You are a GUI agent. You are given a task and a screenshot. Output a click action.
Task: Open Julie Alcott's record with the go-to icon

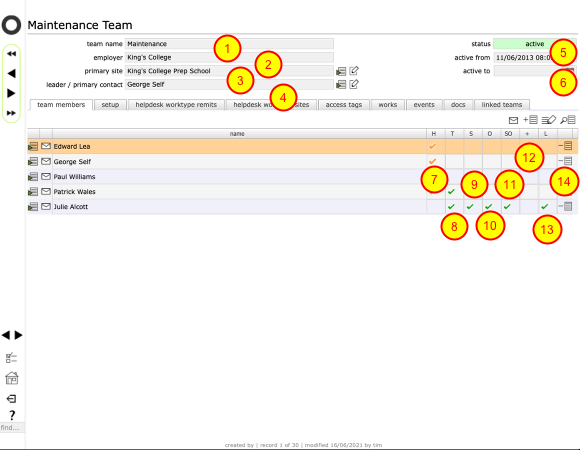[x=33, y=207]
